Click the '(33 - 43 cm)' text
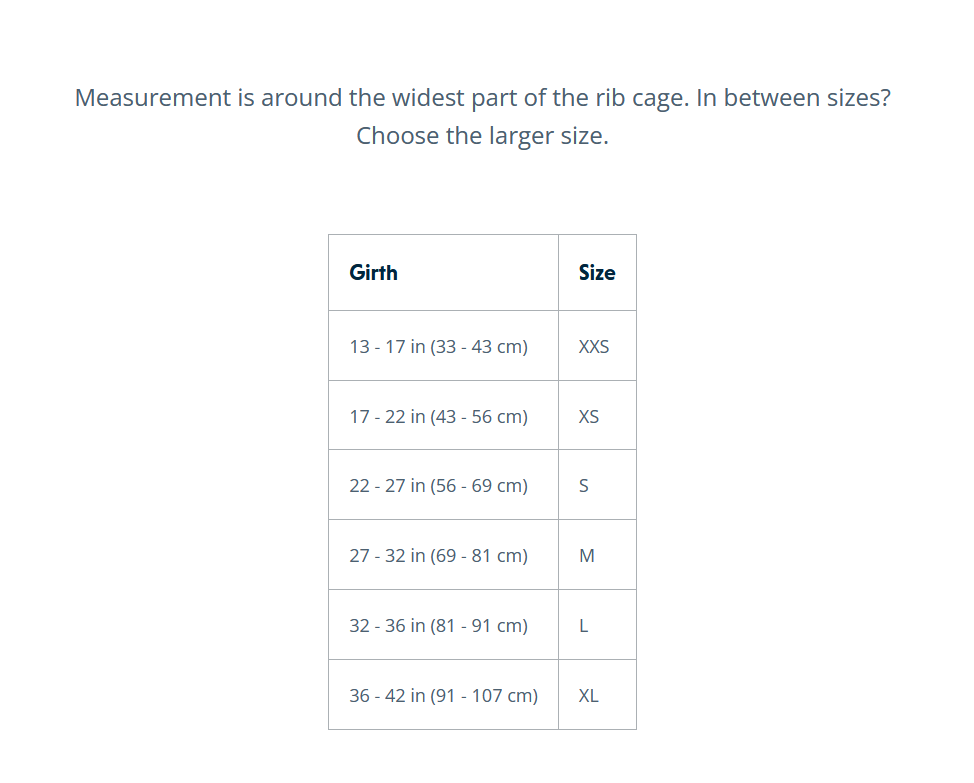This screenshot has height=783, width=974. pyautogui.click(x=479, y=346)
